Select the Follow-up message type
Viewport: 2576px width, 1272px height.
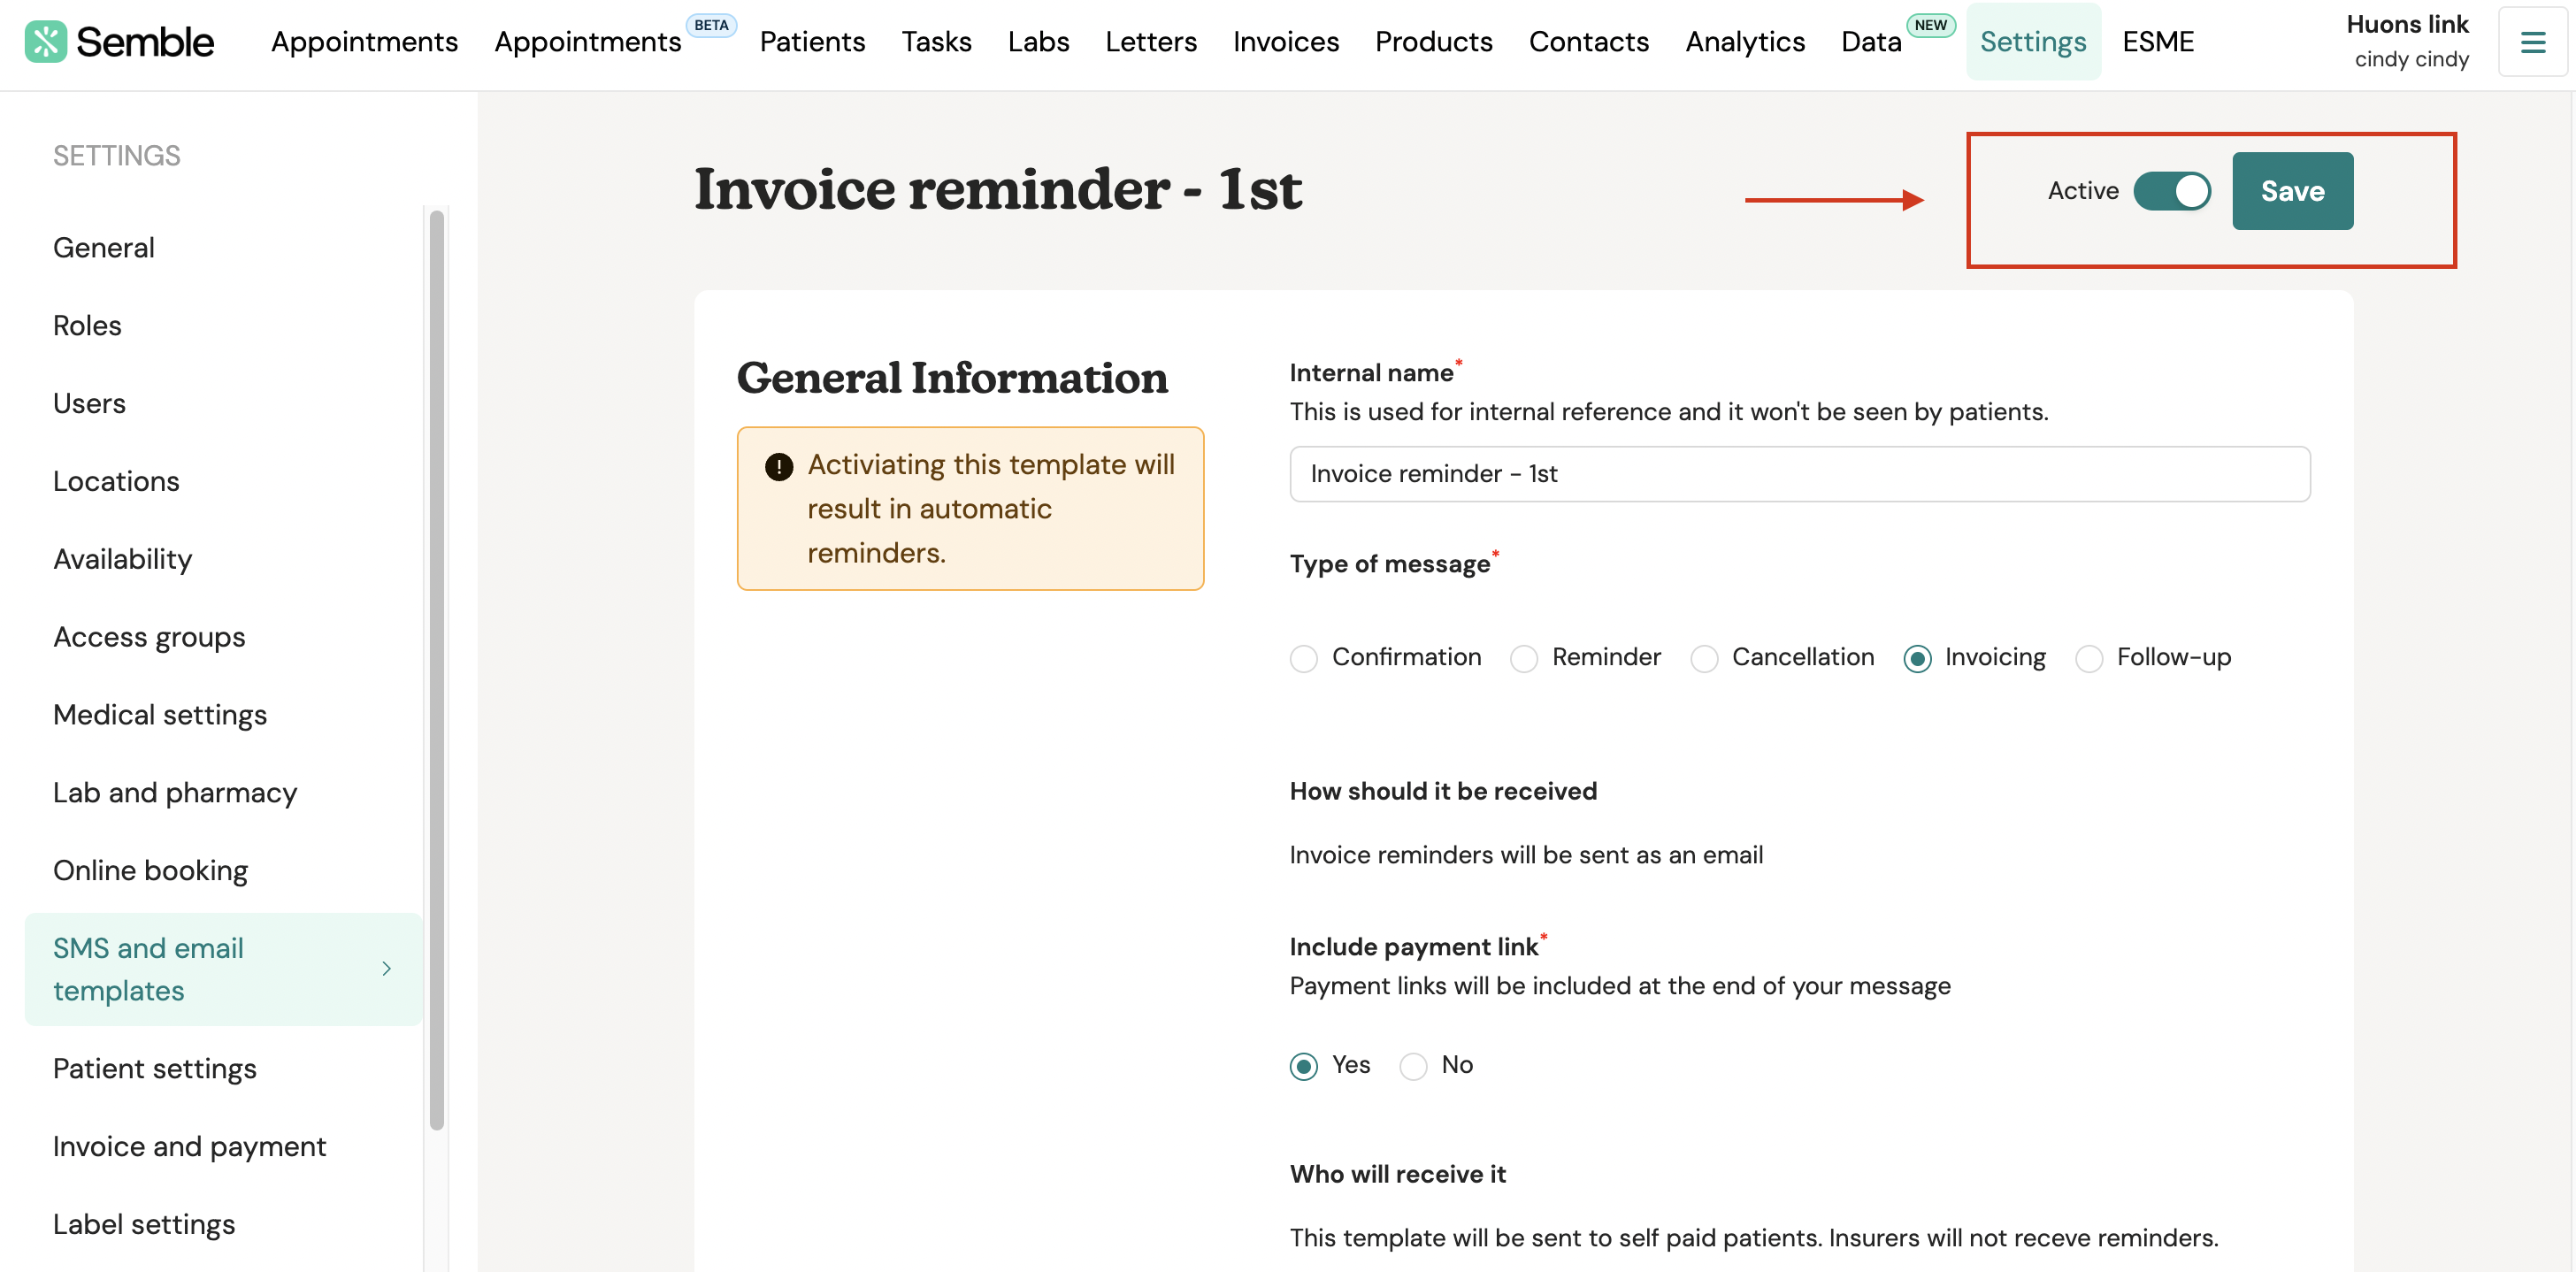point(2088,658)
